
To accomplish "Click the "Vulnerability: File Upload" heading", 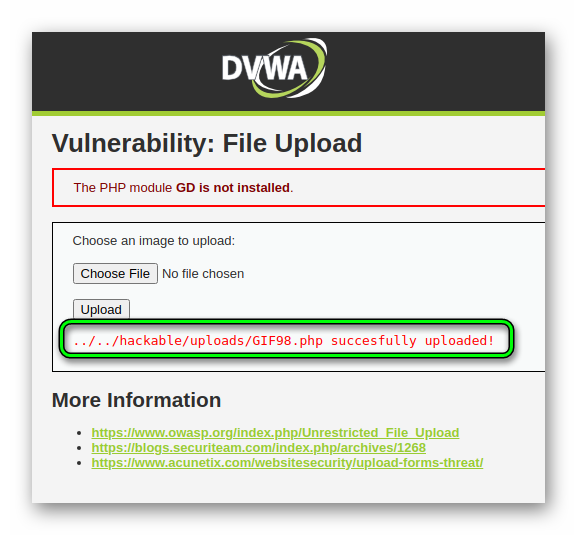I will pyautogui.click(x=207, y=143).
